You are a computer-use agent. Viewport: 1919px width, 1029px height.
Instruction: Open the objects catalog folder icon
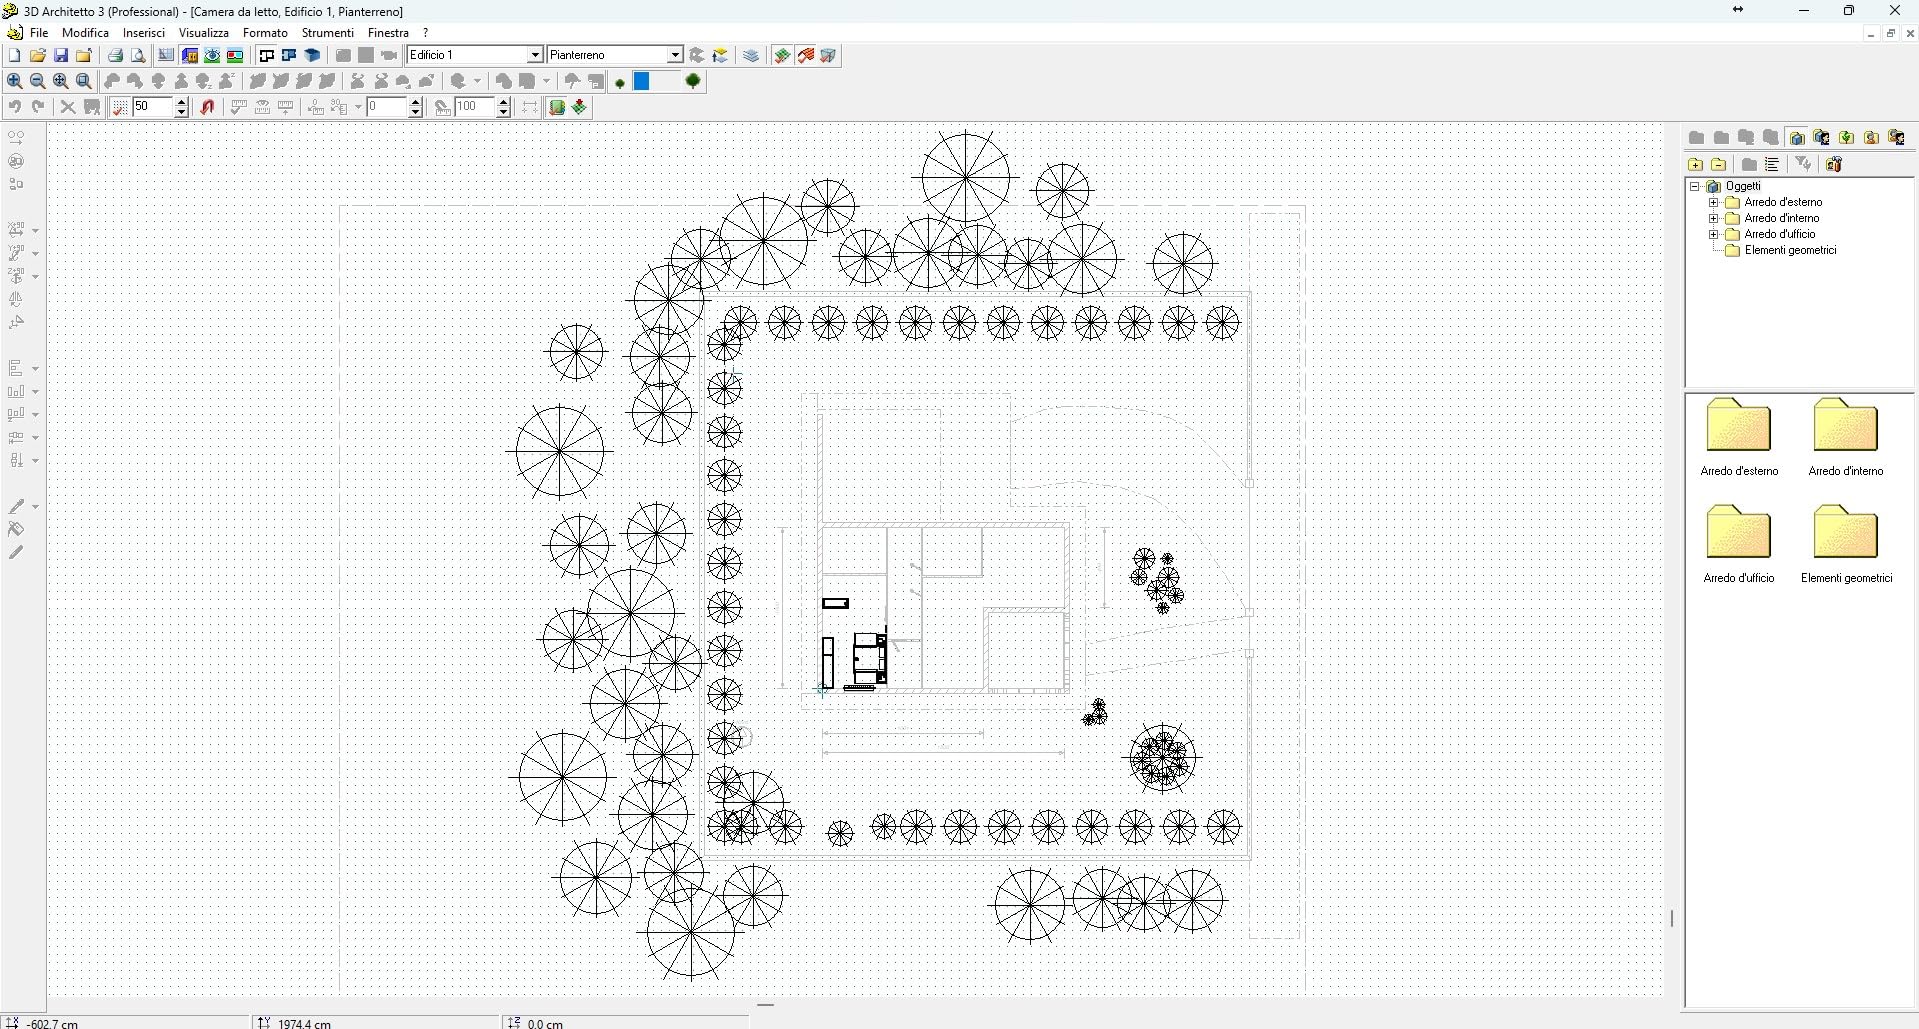click(1797, 137)
